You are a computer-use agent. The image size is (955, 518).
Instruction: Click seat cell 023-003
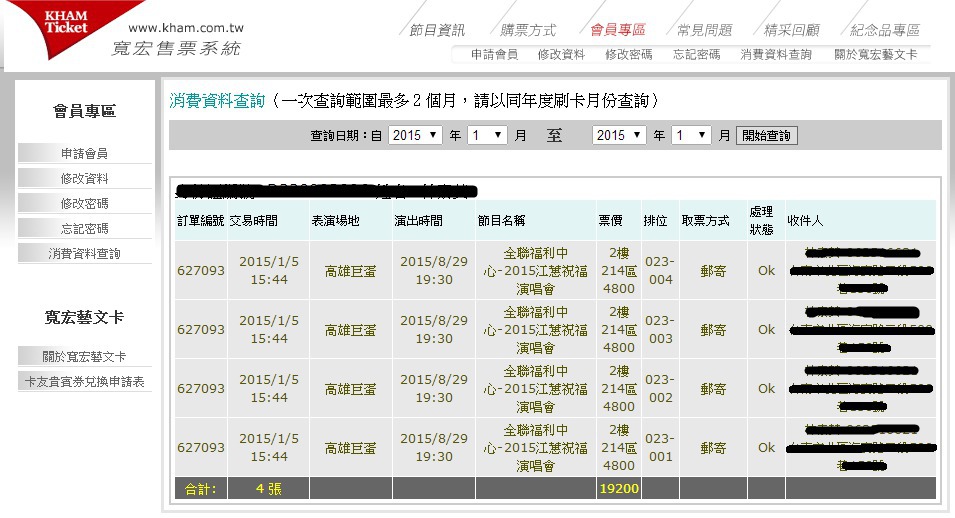click(660, 330)
